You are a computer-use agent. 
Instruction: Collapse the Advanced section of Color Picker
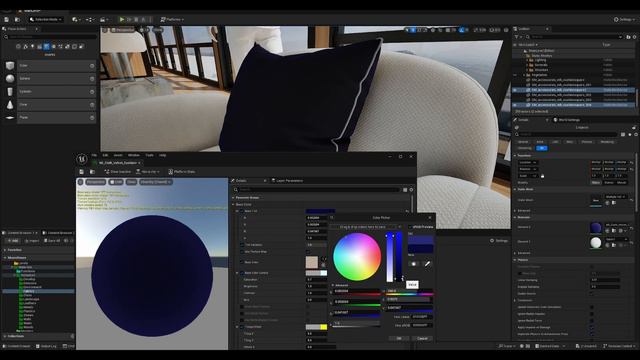[x=333, y=285]
